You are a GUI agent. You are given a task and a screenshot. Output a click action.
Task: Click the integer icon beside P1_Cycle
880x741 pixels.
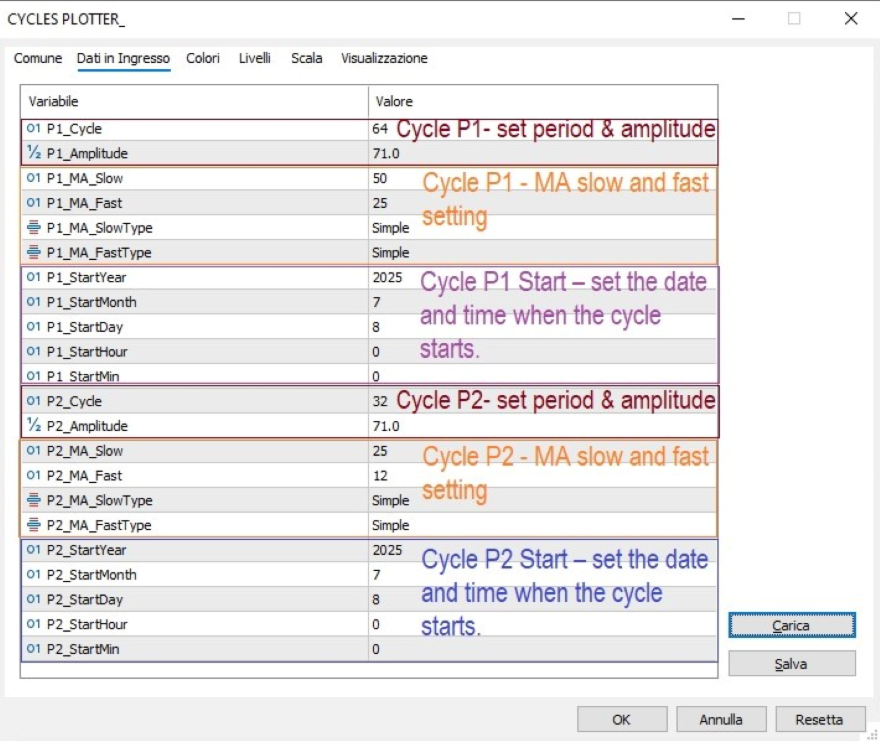34,129
